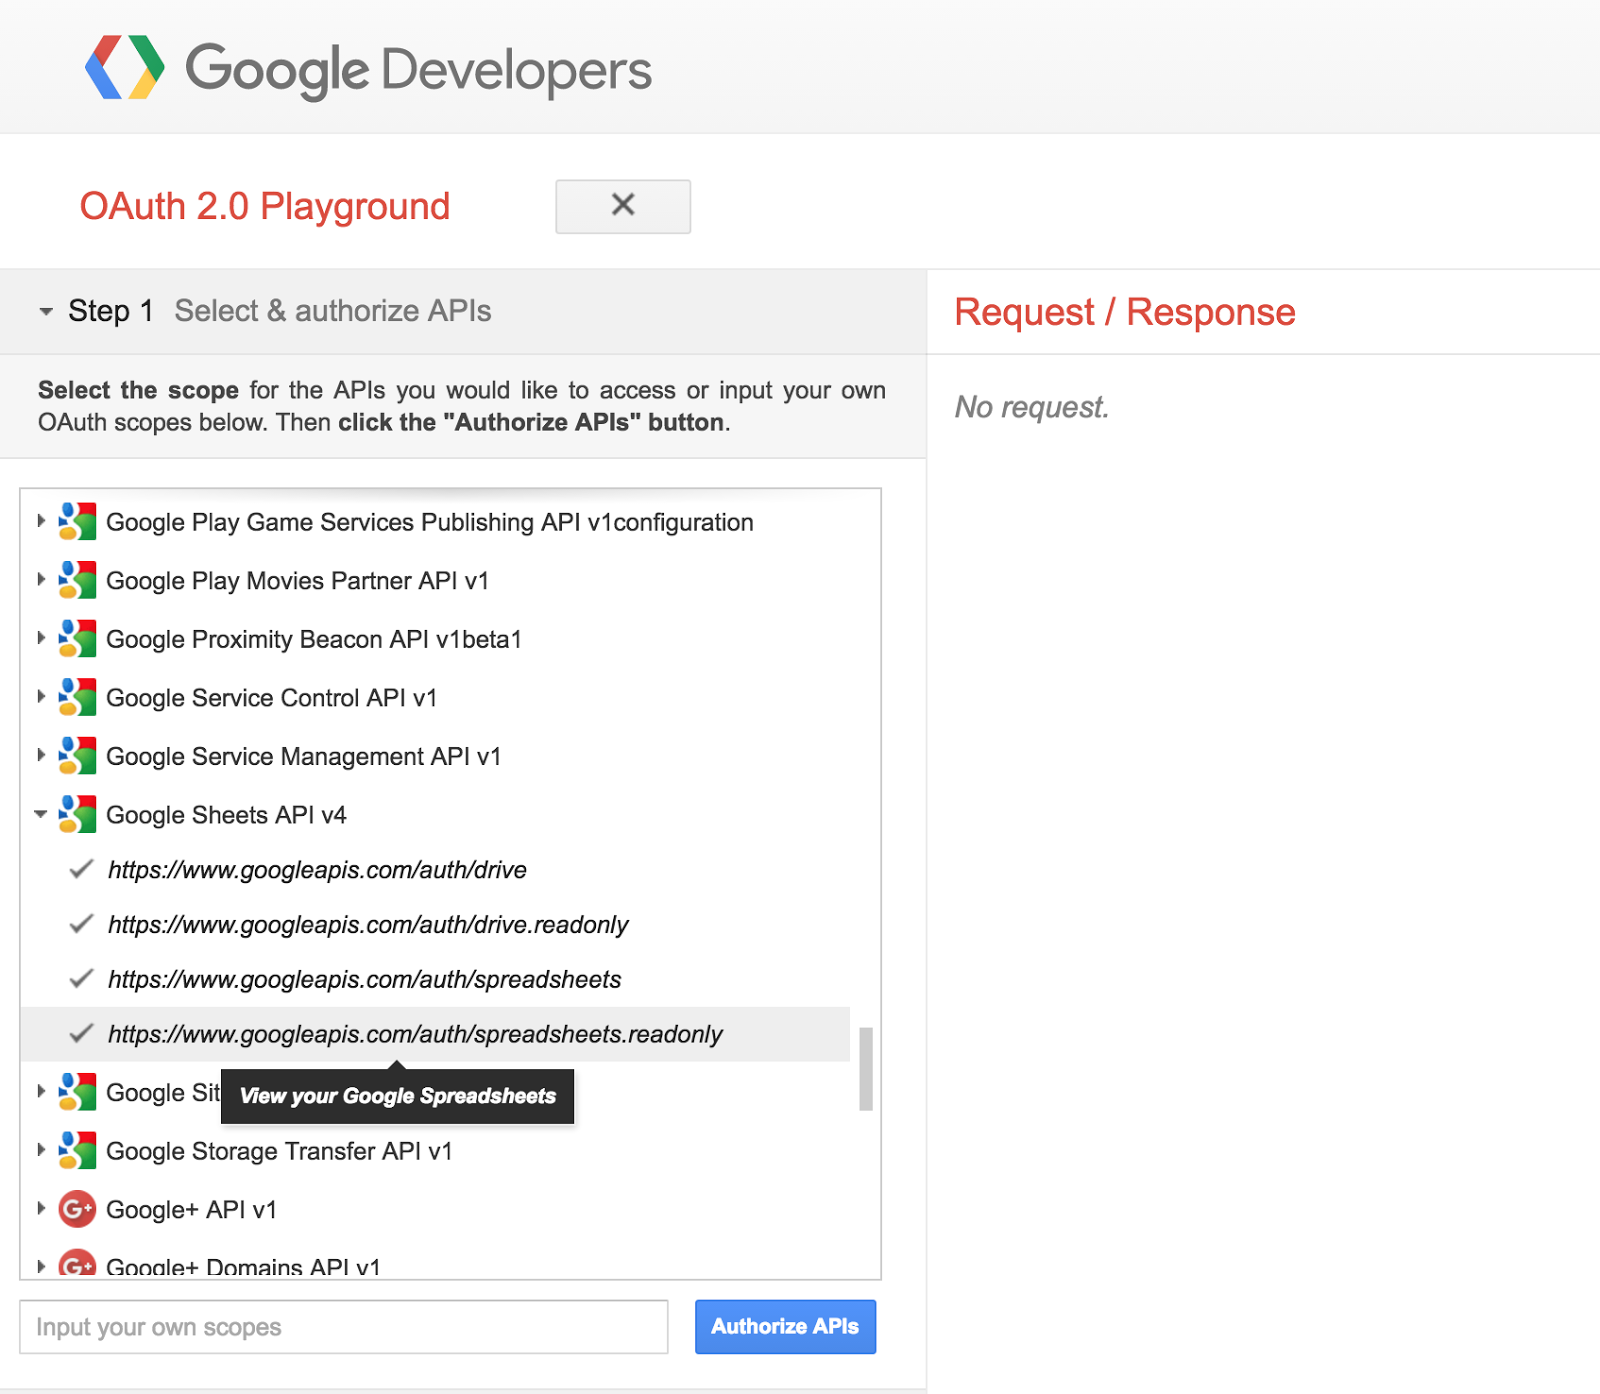
Task: Toggle checkmark for auth/spreadsheets scope
Action: 82,979
